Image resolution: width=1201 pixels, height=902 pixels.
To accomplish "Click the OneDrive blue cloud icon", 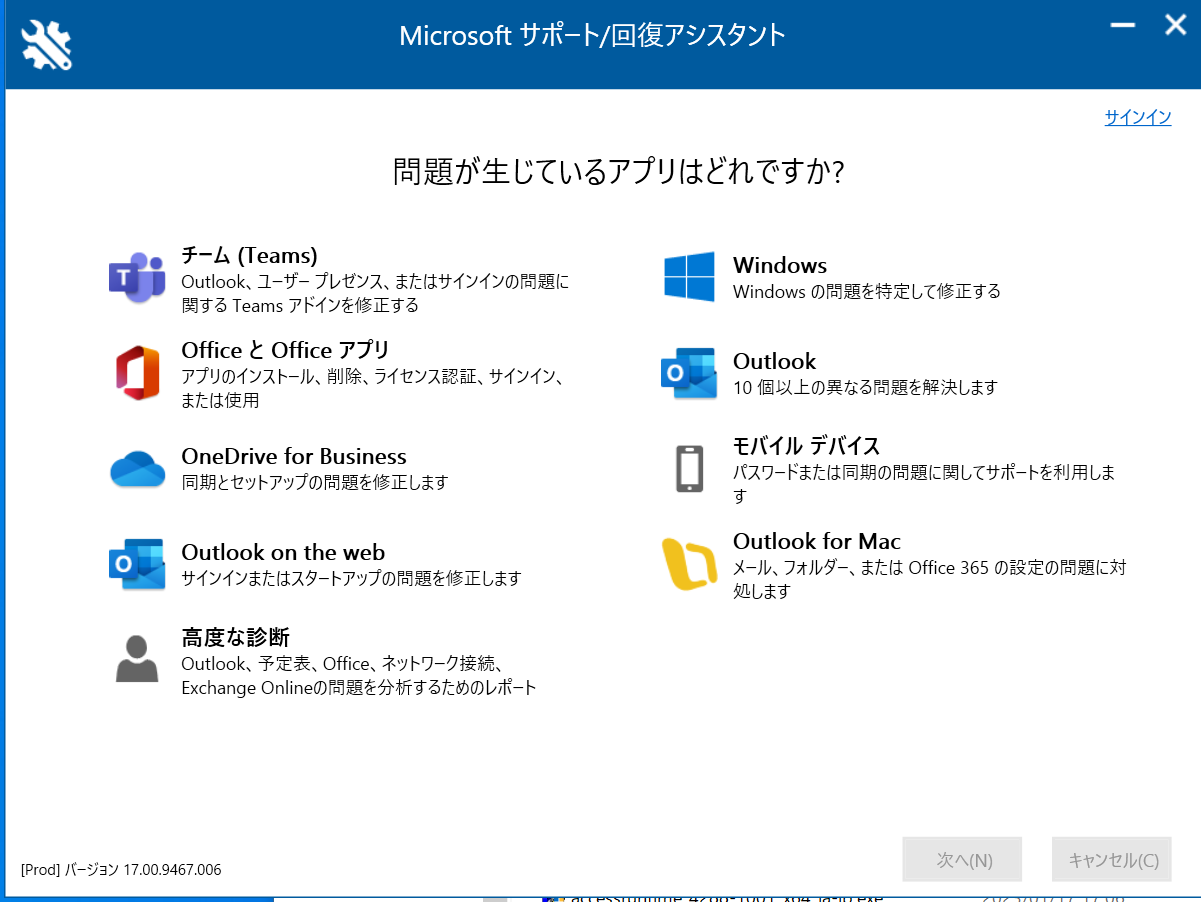I will tap(137, 469).
